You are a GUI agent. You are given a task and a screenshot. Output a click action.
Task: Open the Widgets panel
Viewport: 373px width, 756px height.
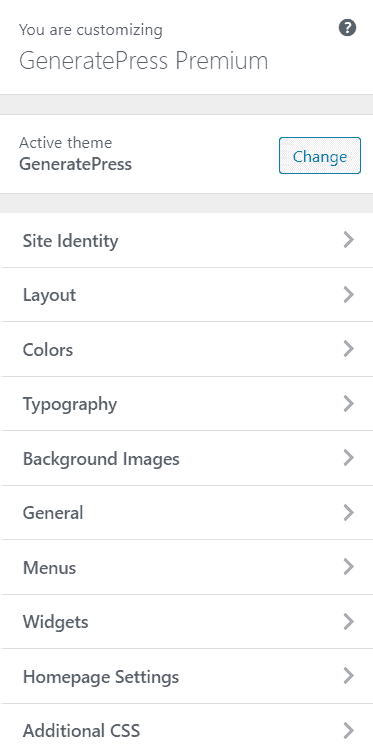pos(186,621)
